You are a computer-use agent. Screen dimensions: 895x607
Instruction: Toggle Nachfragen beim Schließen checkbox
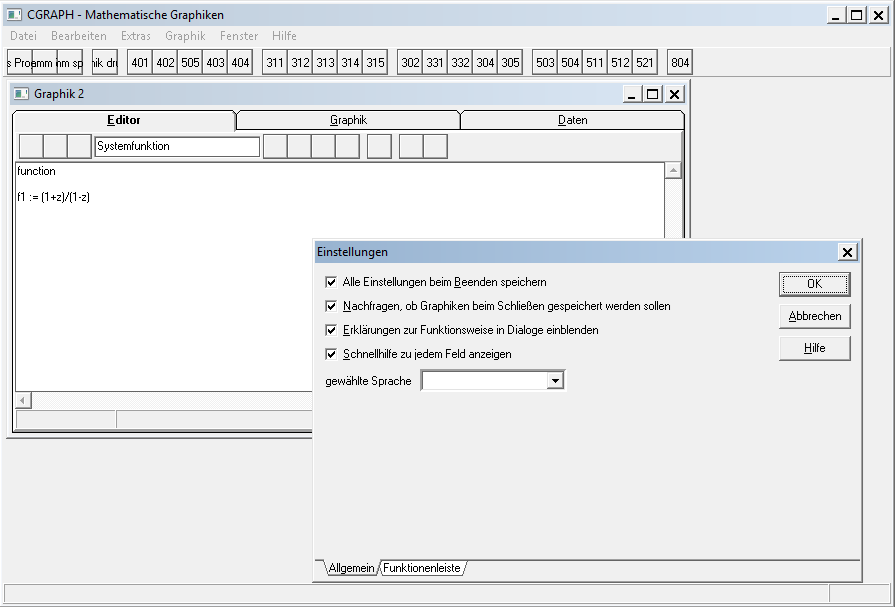332,306
